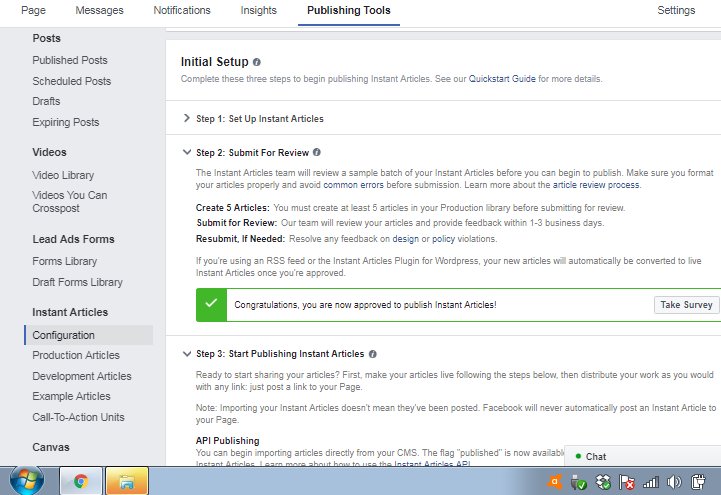Follow the common errors link
721x495 pixels.
click(353, 185)
